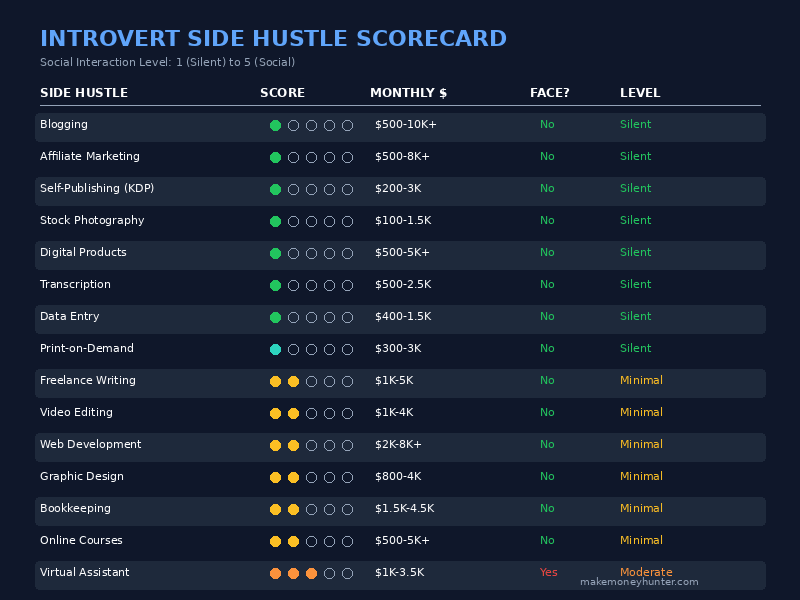This screenshot has height=600, width=800.
Task: Click Data Entry row name
Action: pyautogui.click(x=69, y=316)
